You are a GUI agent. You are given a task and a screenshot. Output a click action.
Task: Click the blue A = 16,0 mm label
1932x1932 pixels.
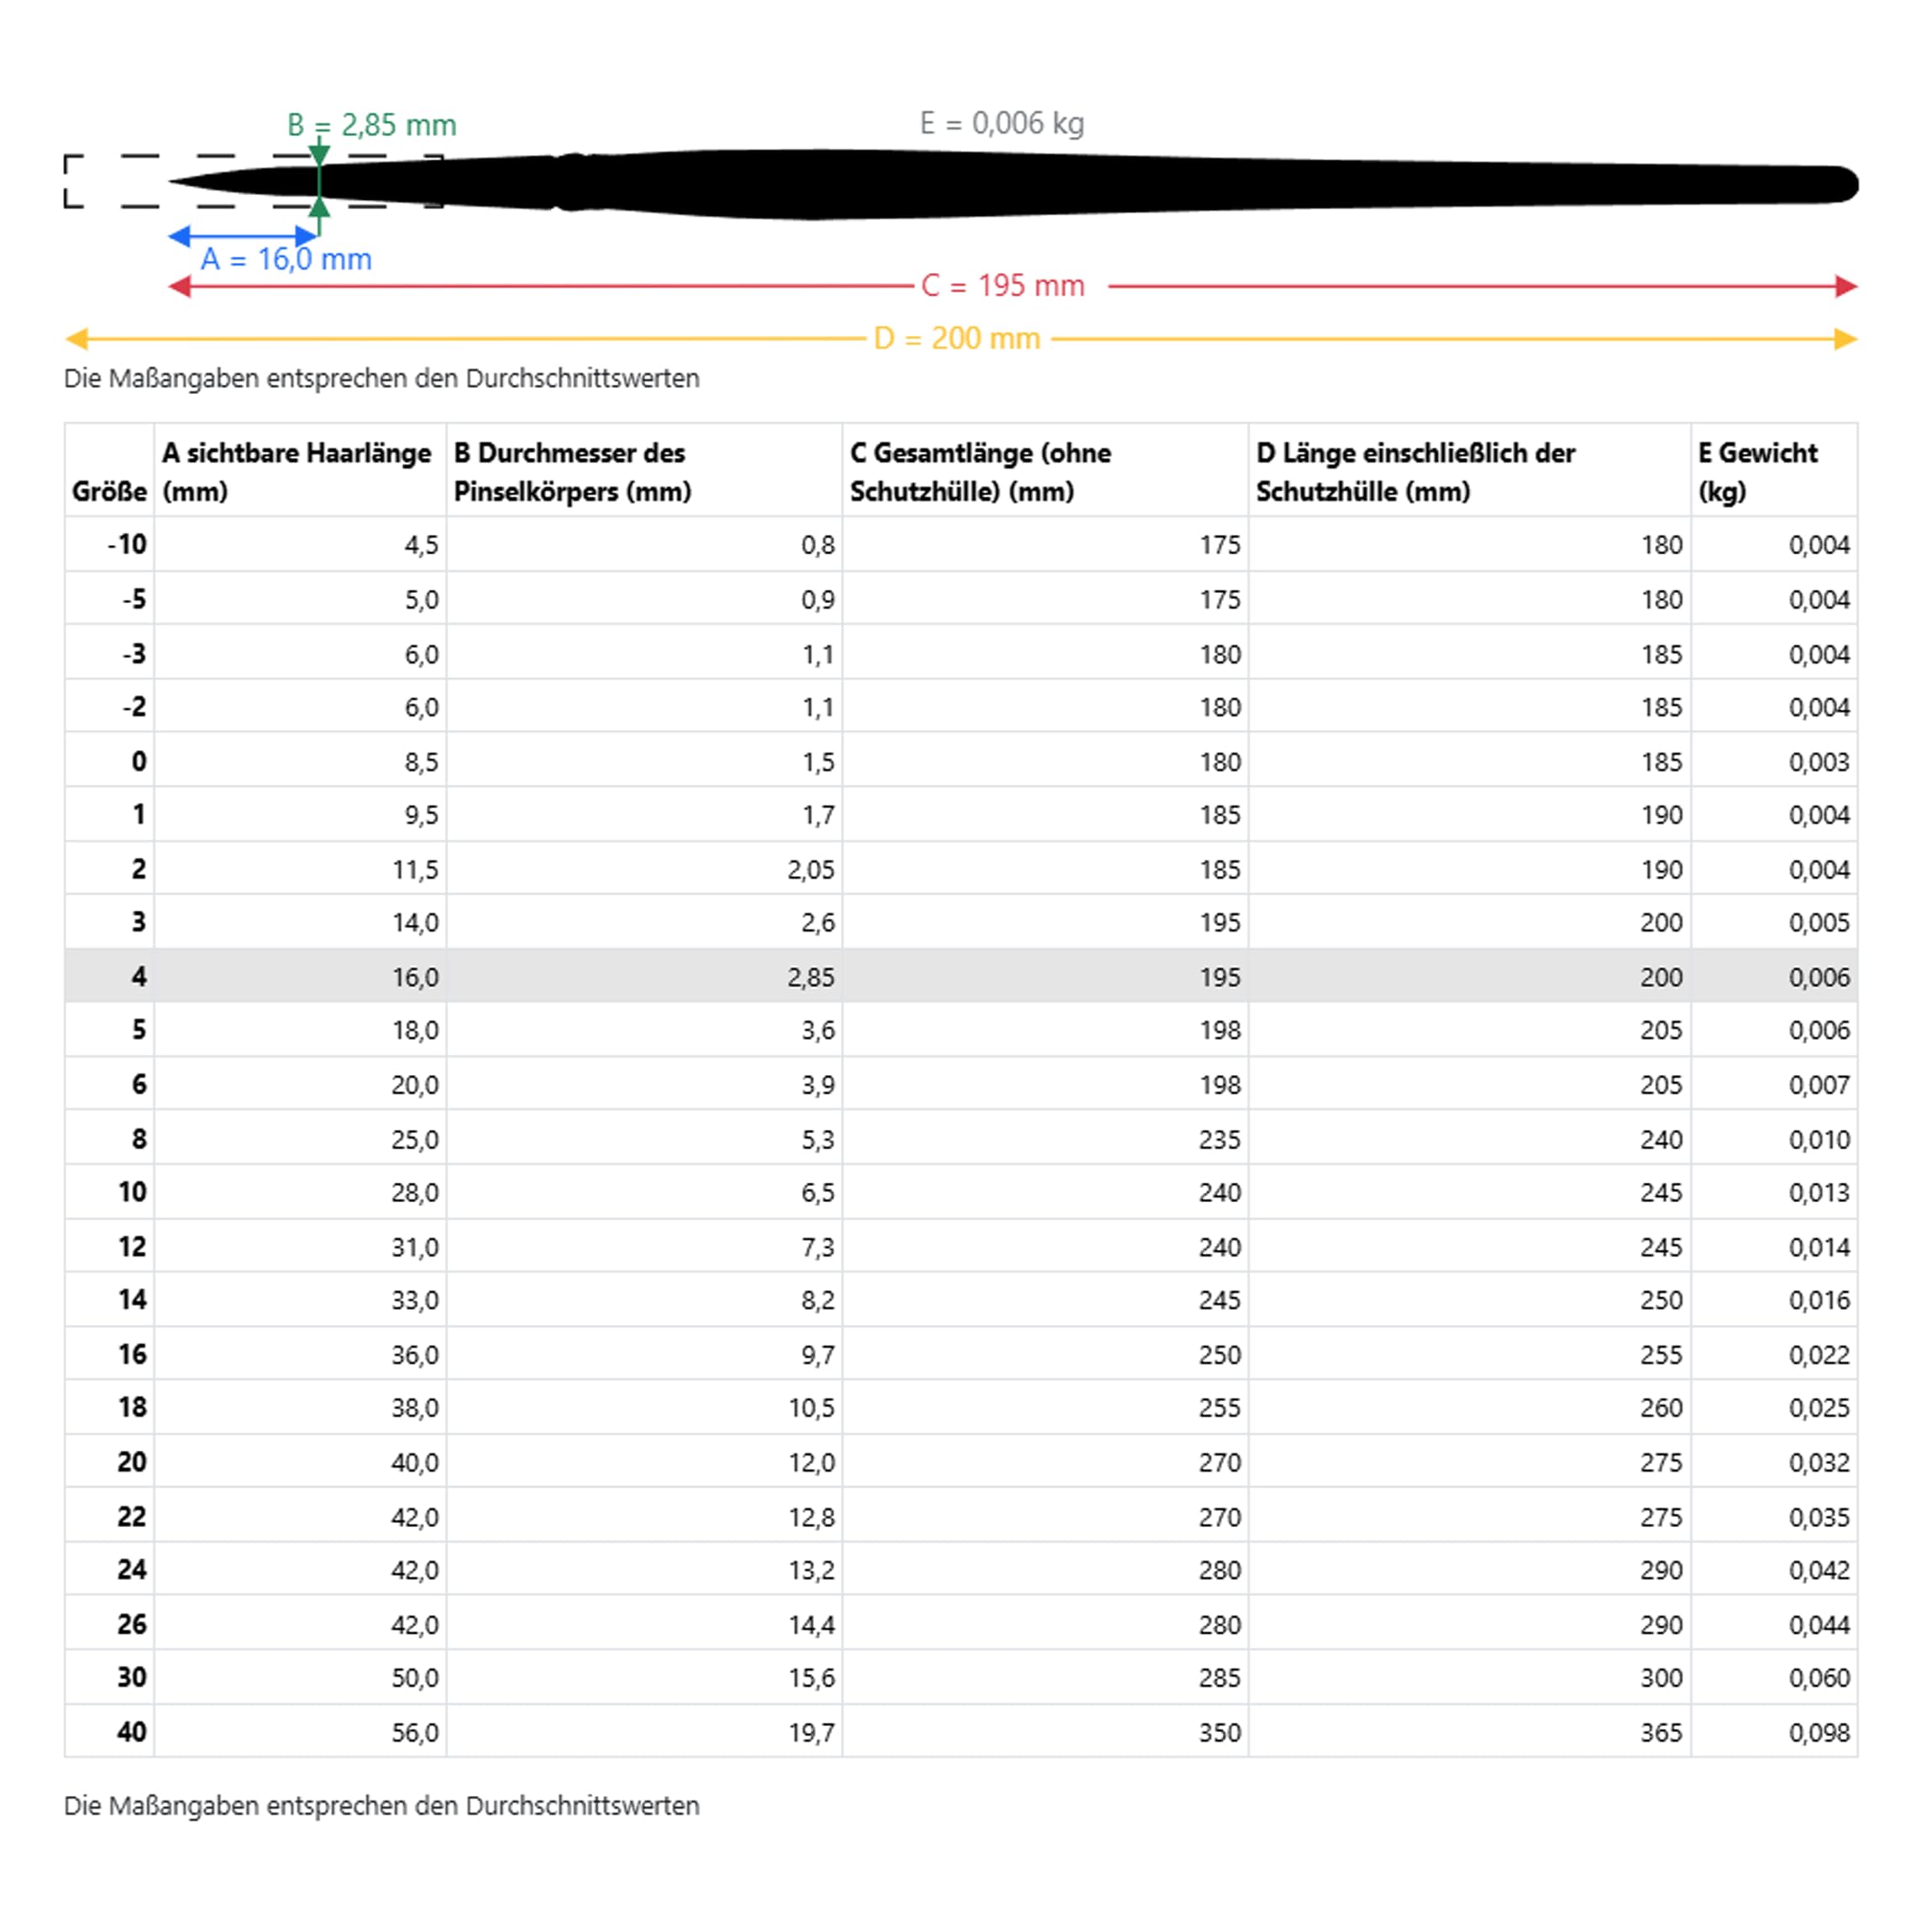point(286,260)
